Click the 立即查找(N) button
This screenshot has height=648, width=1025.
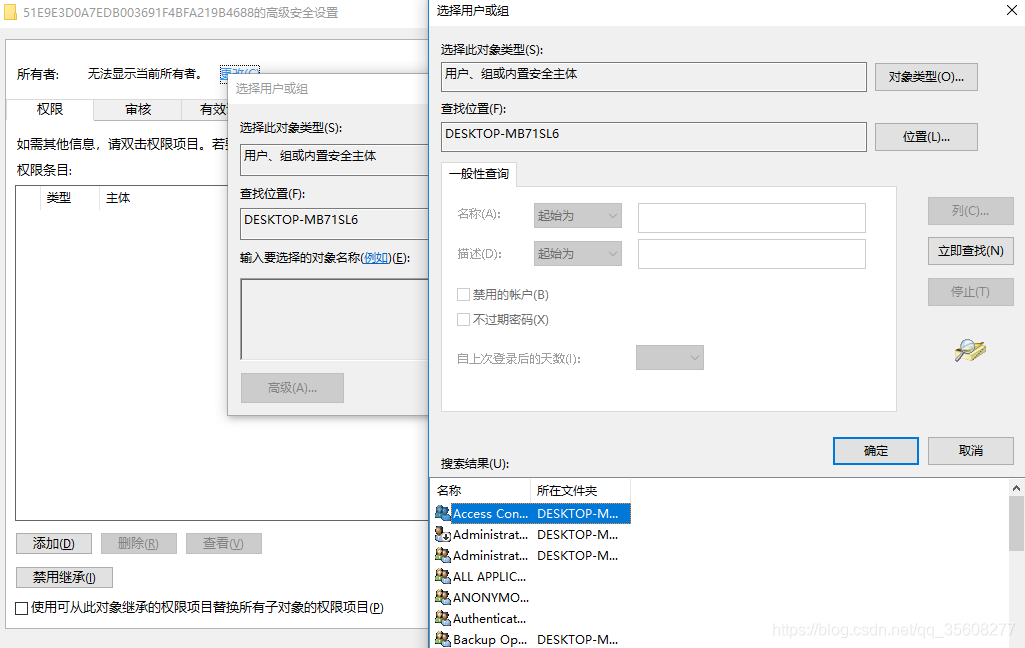click(x=969, y=250)
